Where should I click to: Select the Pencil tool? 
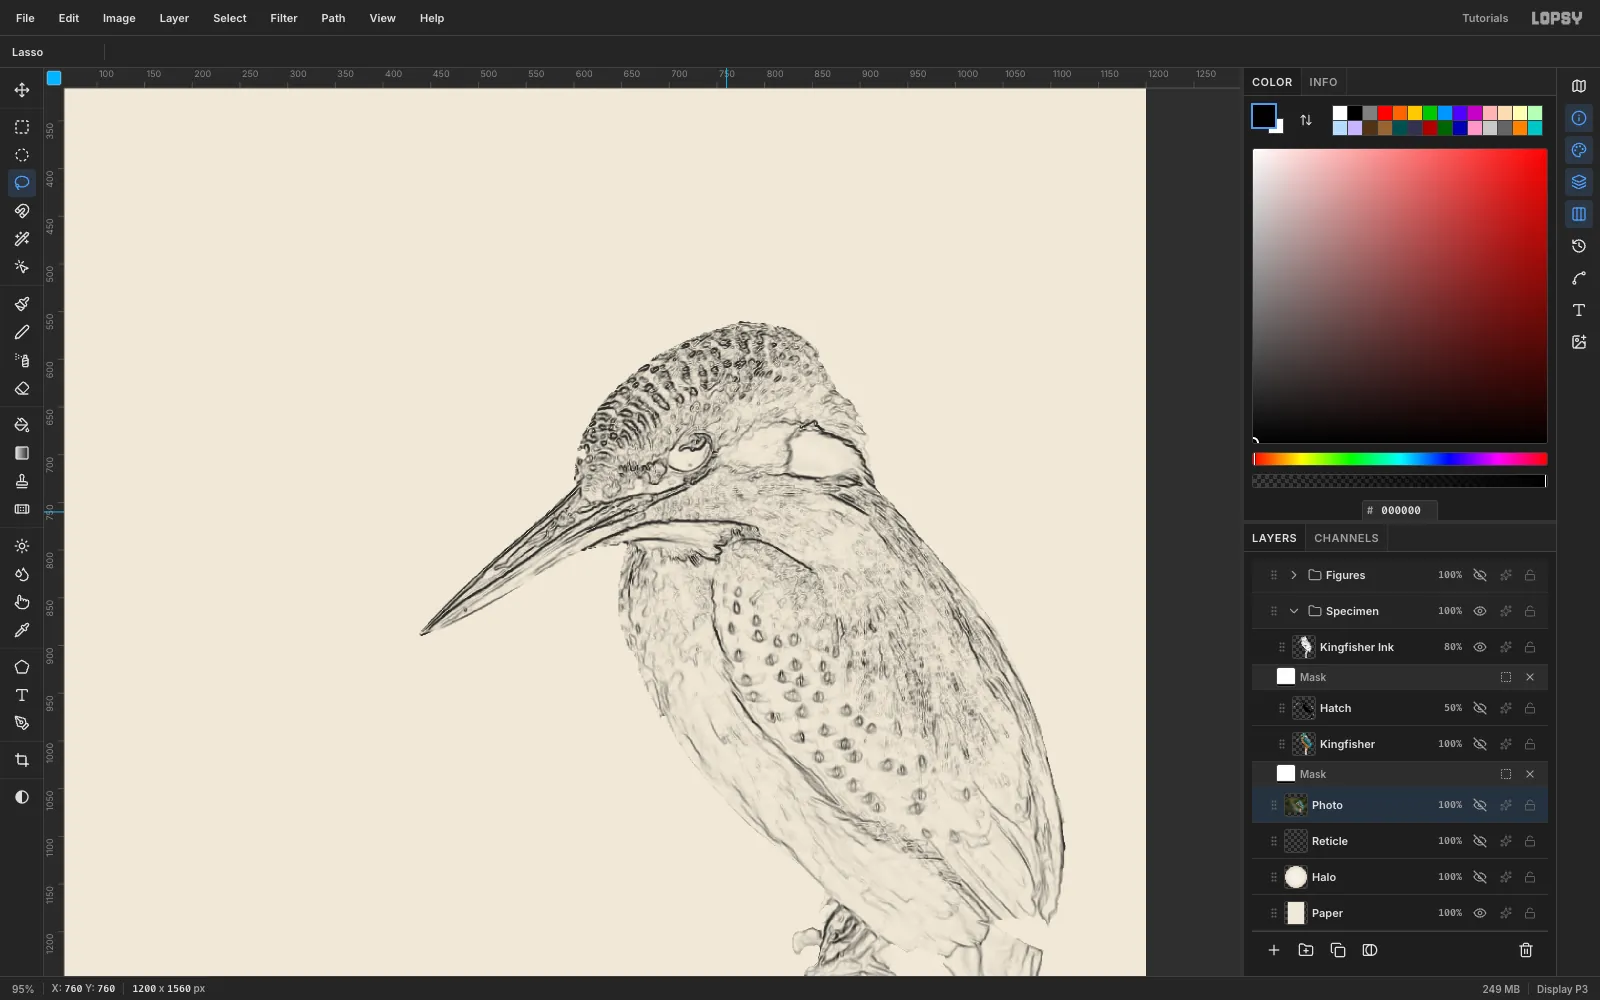[x=22, y=332]
